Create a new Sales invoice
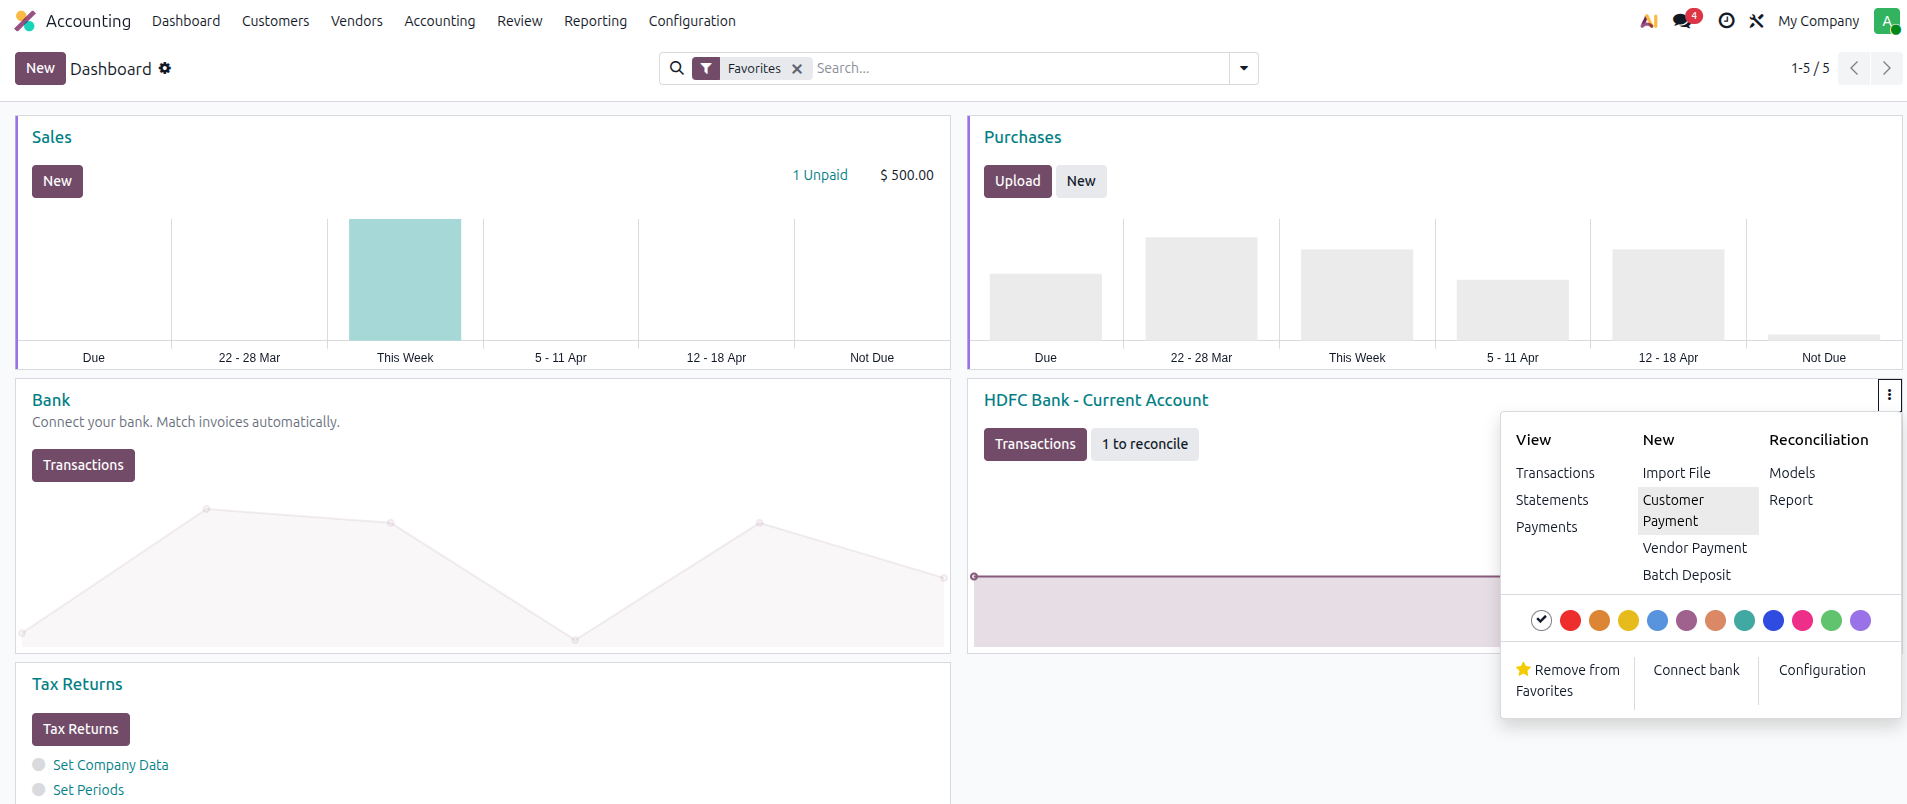The image size is (1907, 804). click(57, 181)
